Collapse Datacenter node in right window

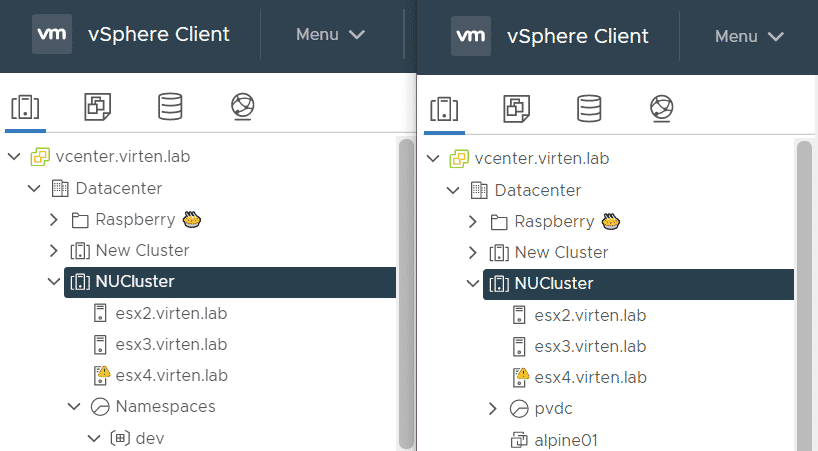[453, 190]
